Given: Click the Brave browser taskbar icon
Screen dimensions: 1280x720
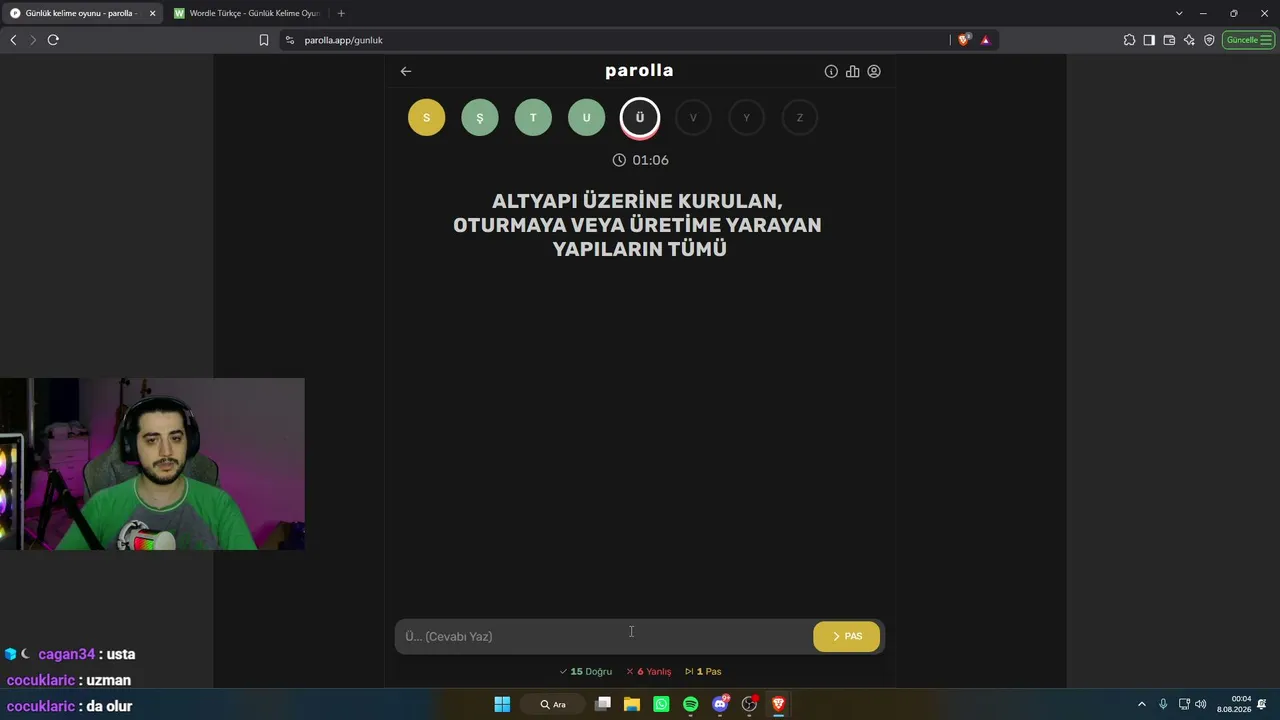Looking at the screenshot, I should coord(779,704).
